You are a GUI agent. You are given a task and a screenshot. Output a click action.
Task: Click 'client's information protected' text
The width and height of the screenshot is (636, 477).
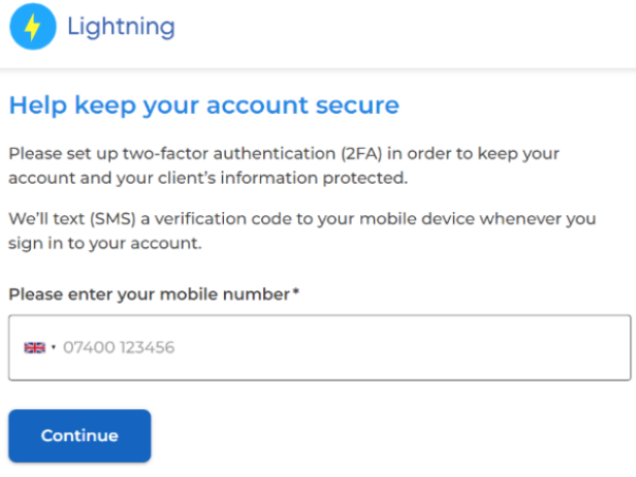(283, 178)
